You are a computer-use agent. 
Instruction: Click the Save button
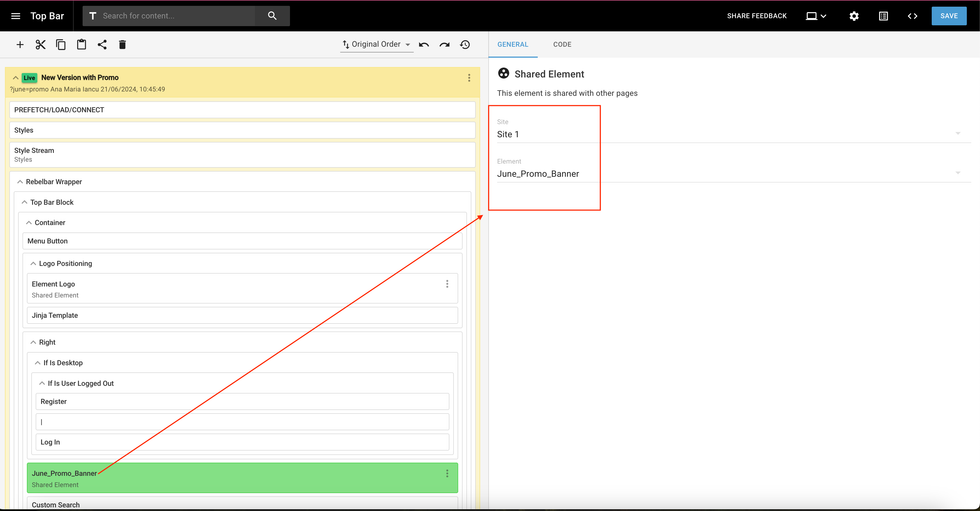[x=948, y=16]
